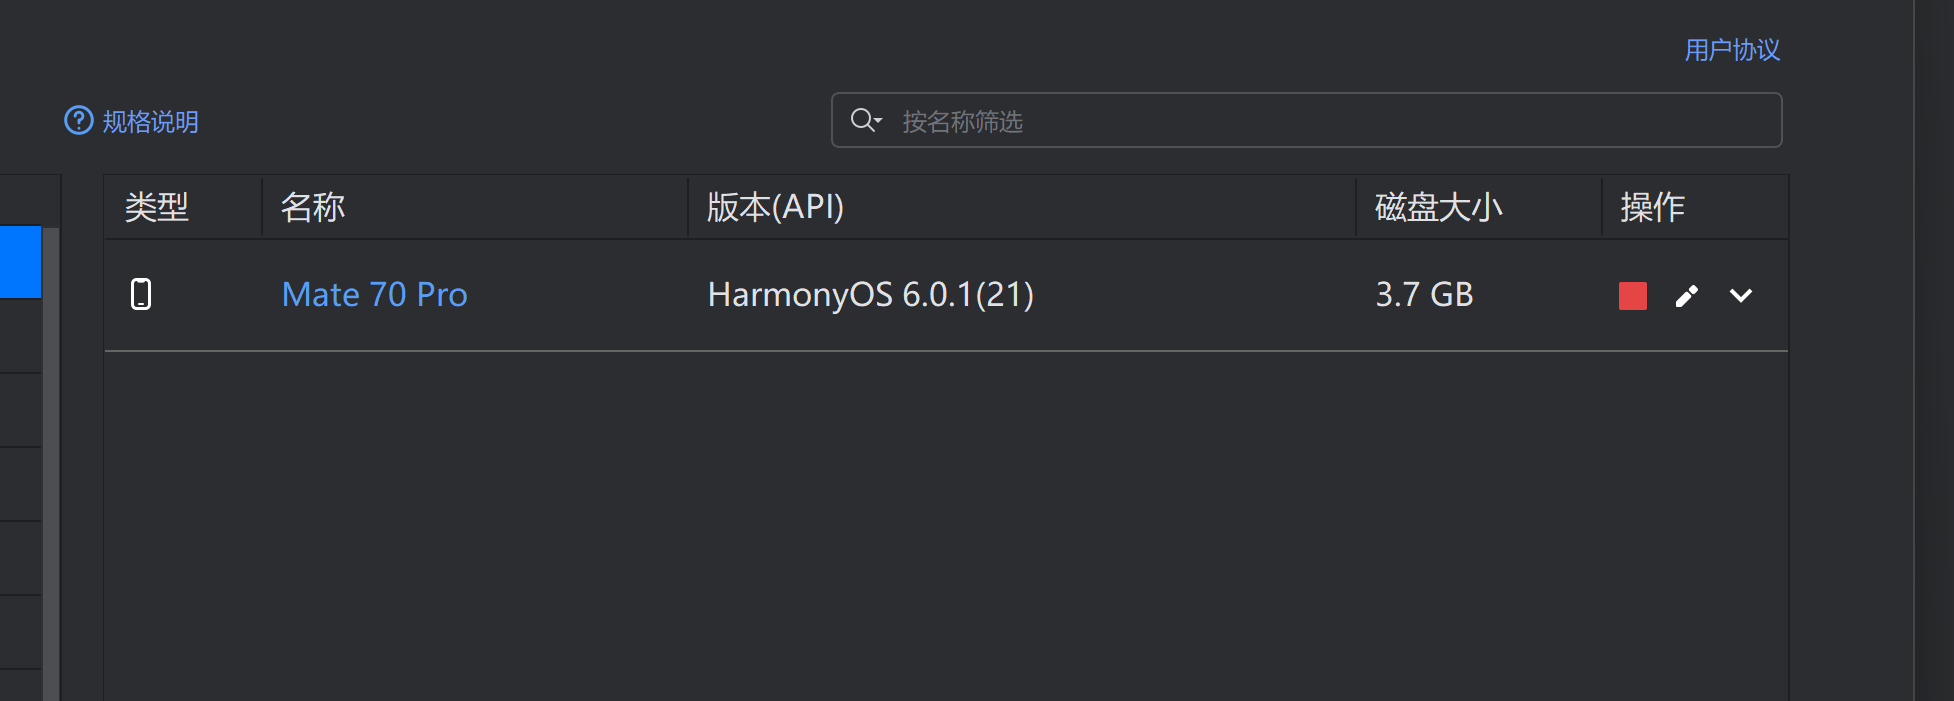
Task: Click the 版本(API) column header
Action: tap(774, 207)
